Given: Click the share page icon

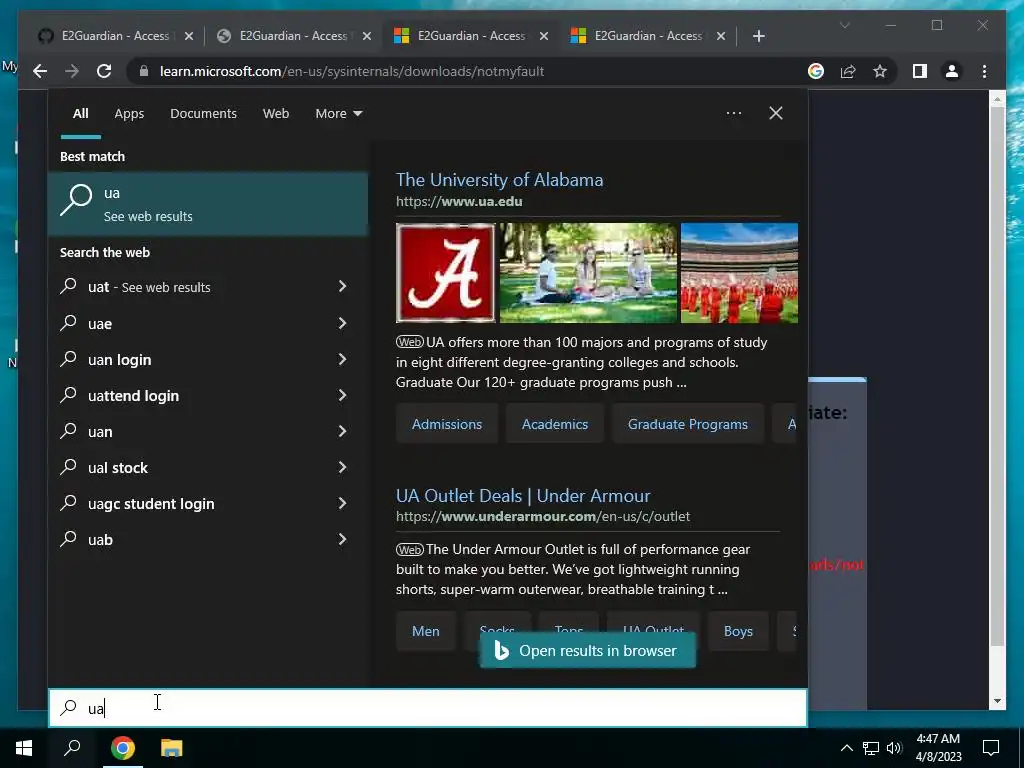Looking at the screenshot, I should (x=848, y=71).
